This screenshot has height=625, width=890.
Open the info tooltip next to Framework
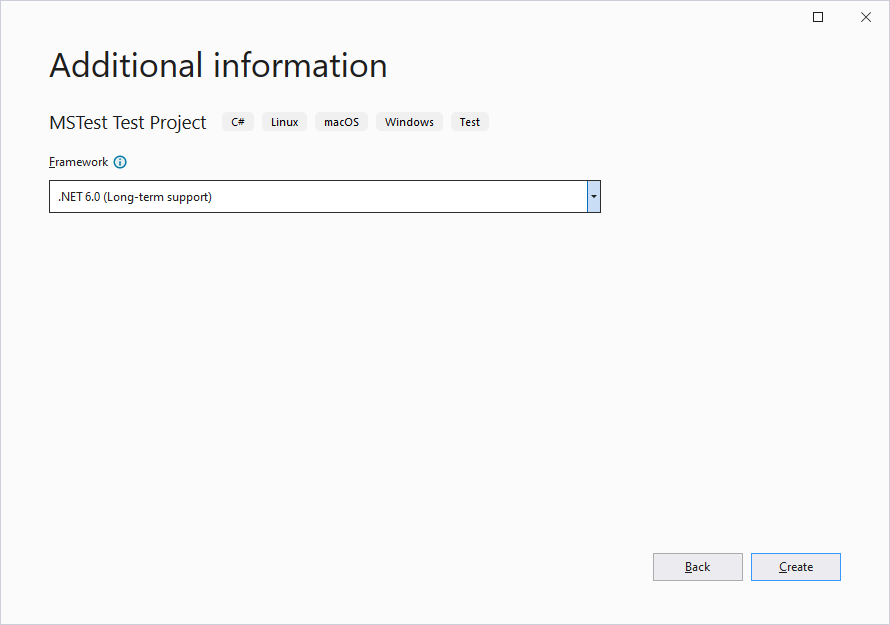pos(120,162)
